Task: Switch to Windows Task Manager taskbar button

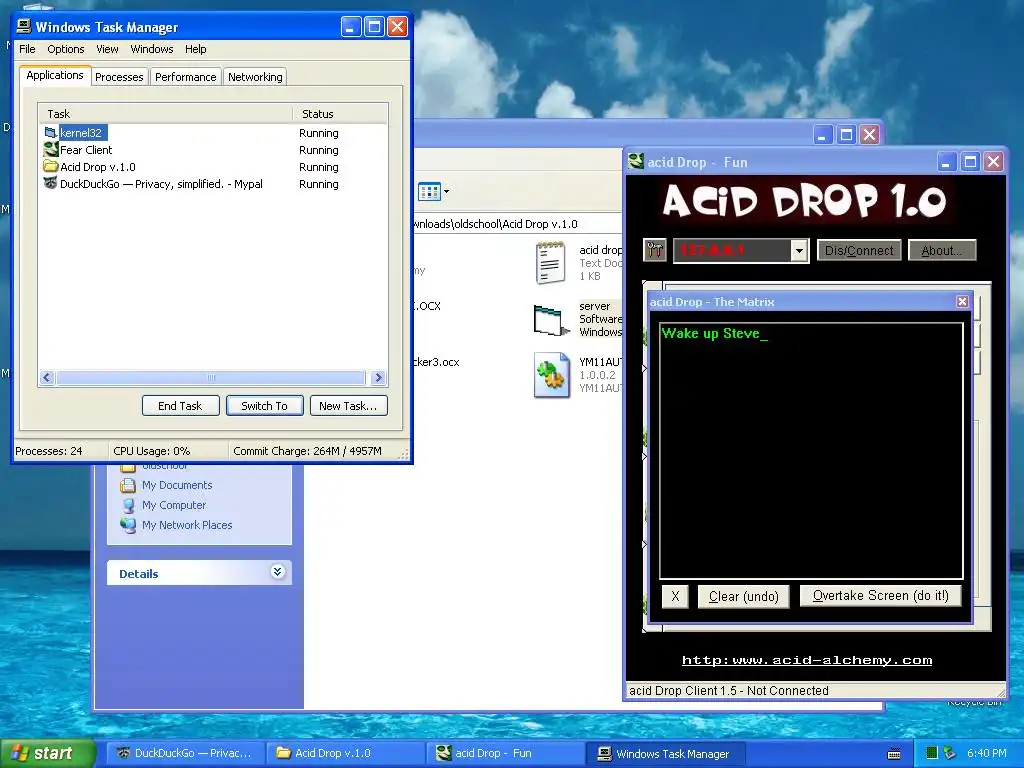Action: (667, 754)
